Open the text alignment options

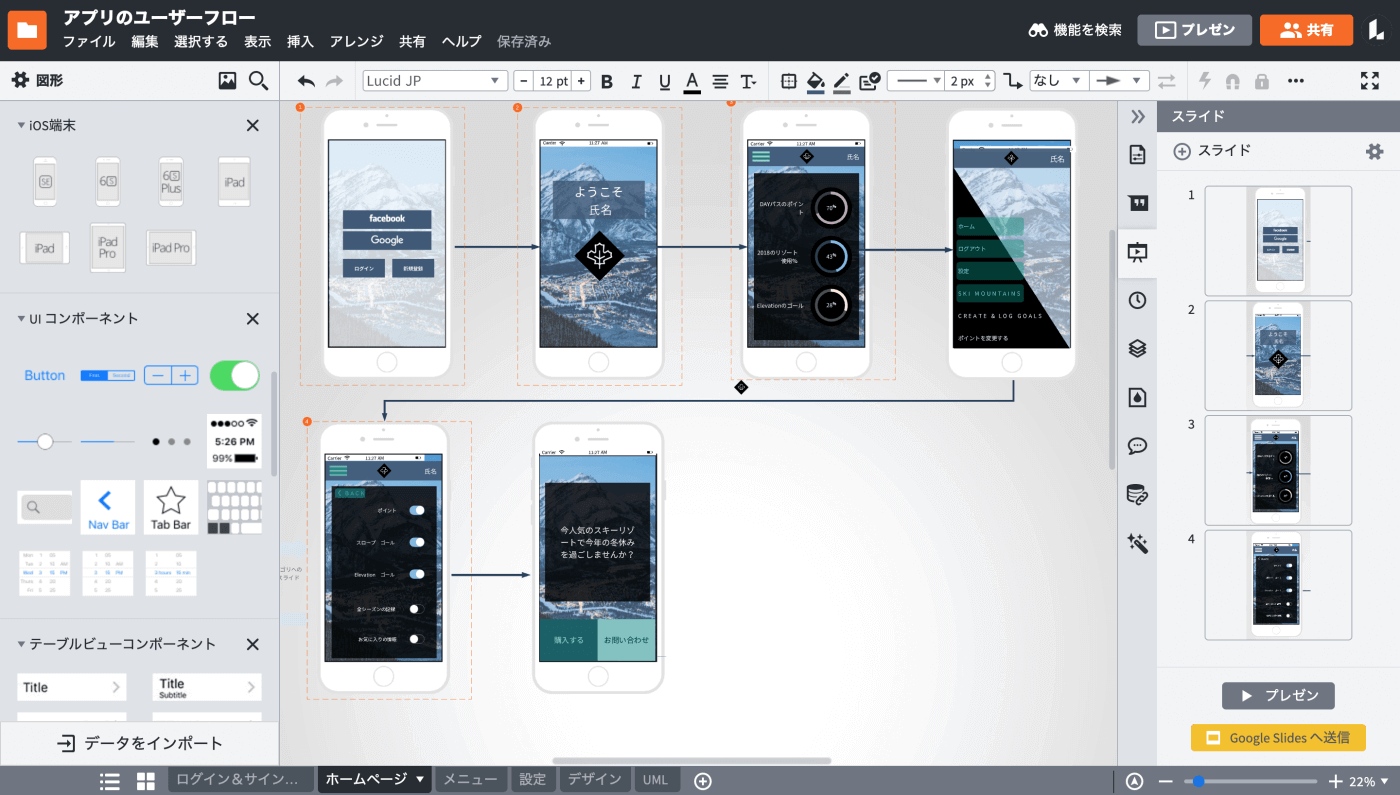(720, 81)
